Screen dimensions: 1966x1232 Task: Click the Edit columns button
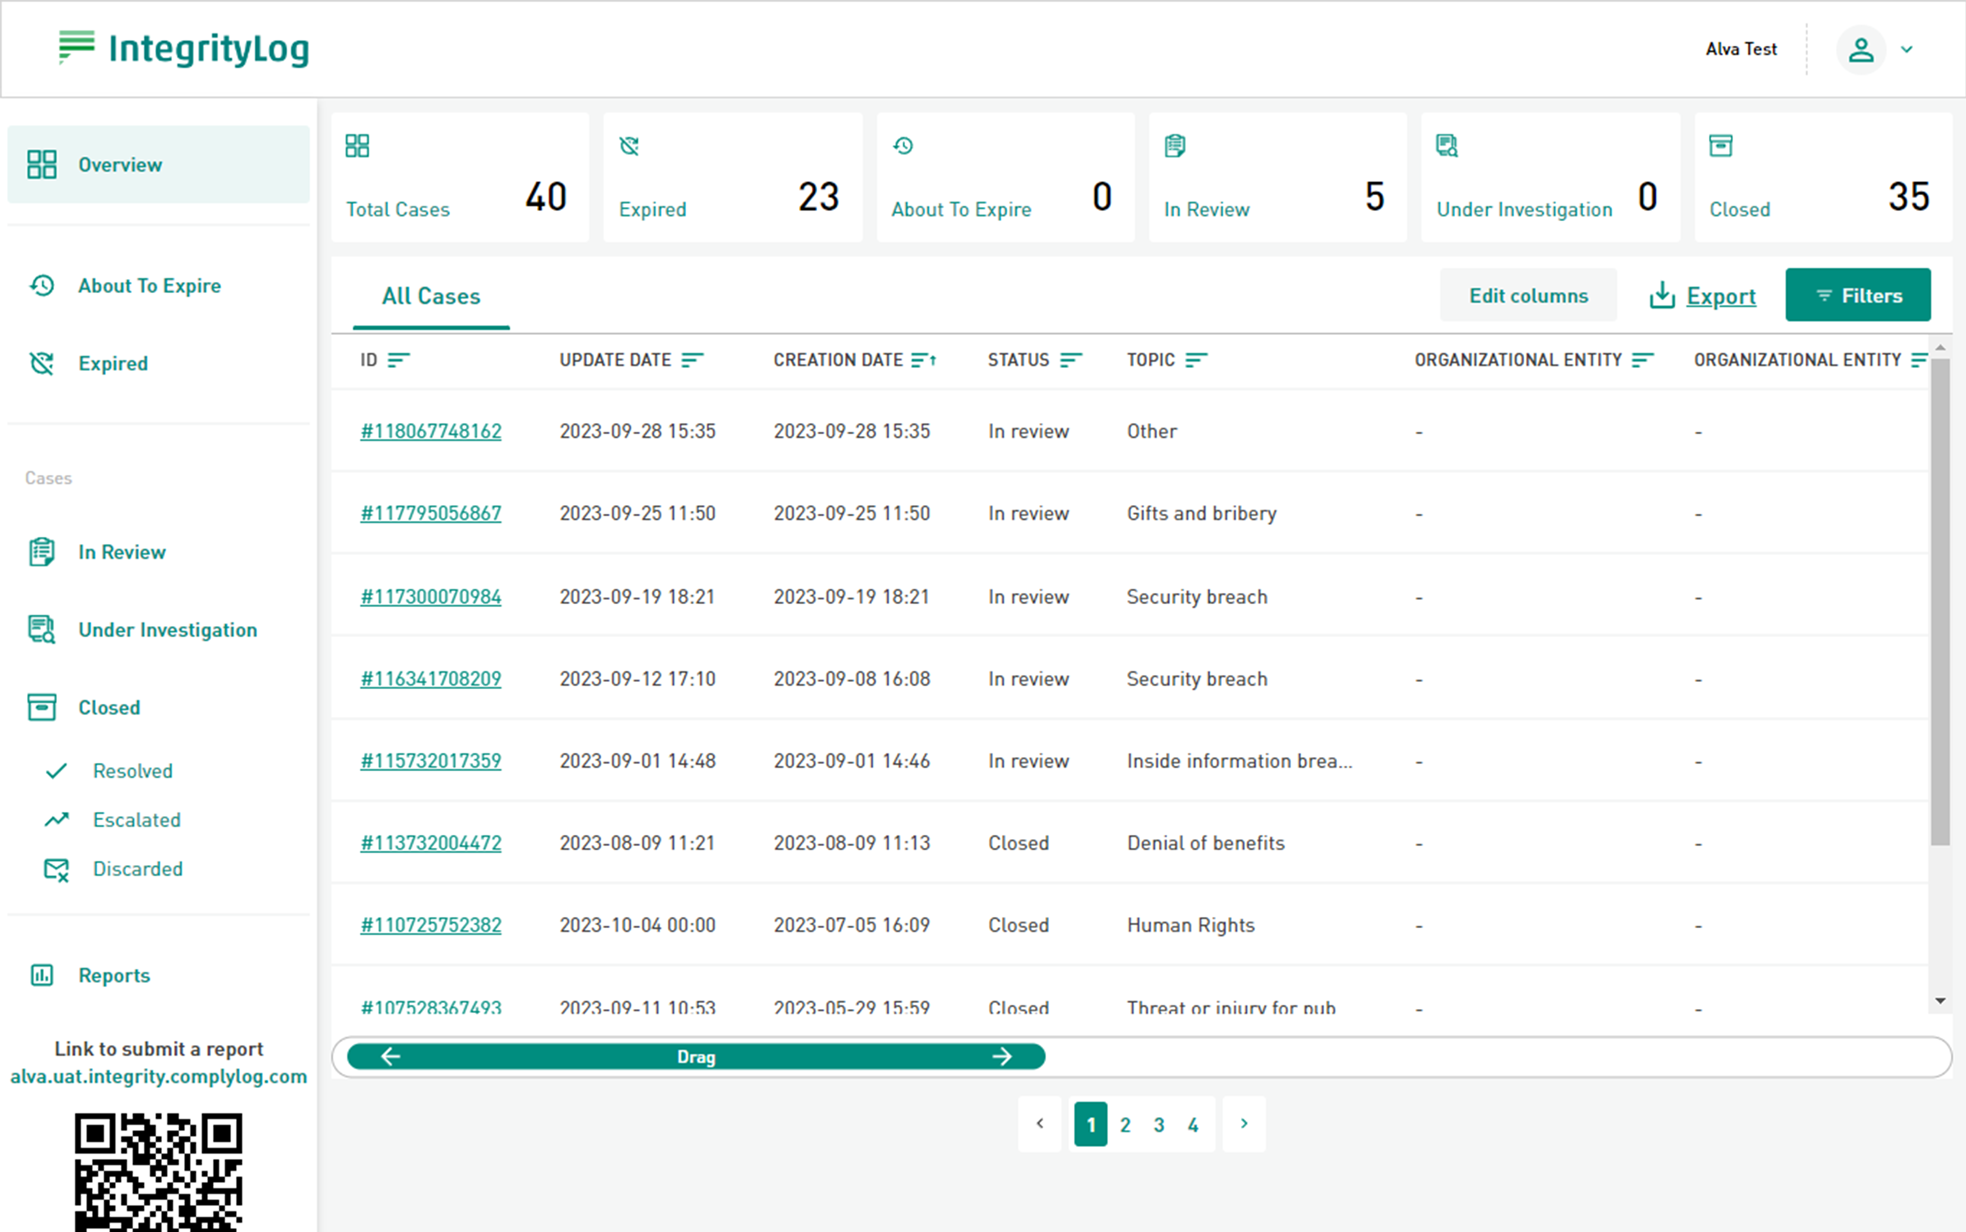[x=1527, y=295]
